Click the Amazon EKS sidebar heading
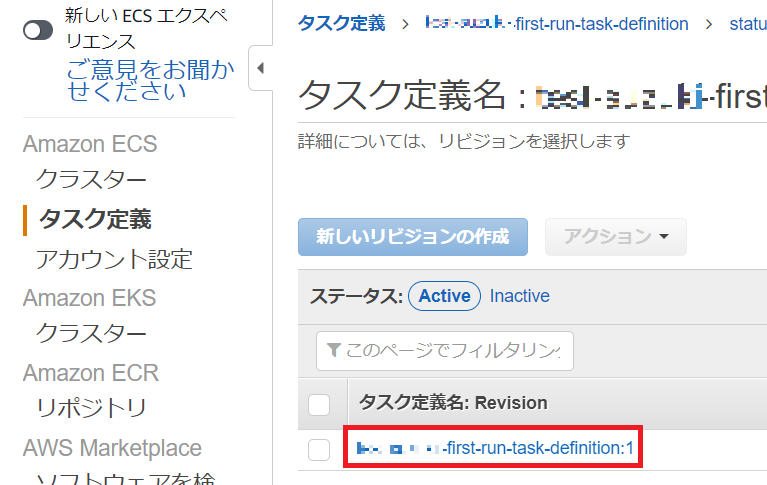767x485 pixels. (90, 298)
